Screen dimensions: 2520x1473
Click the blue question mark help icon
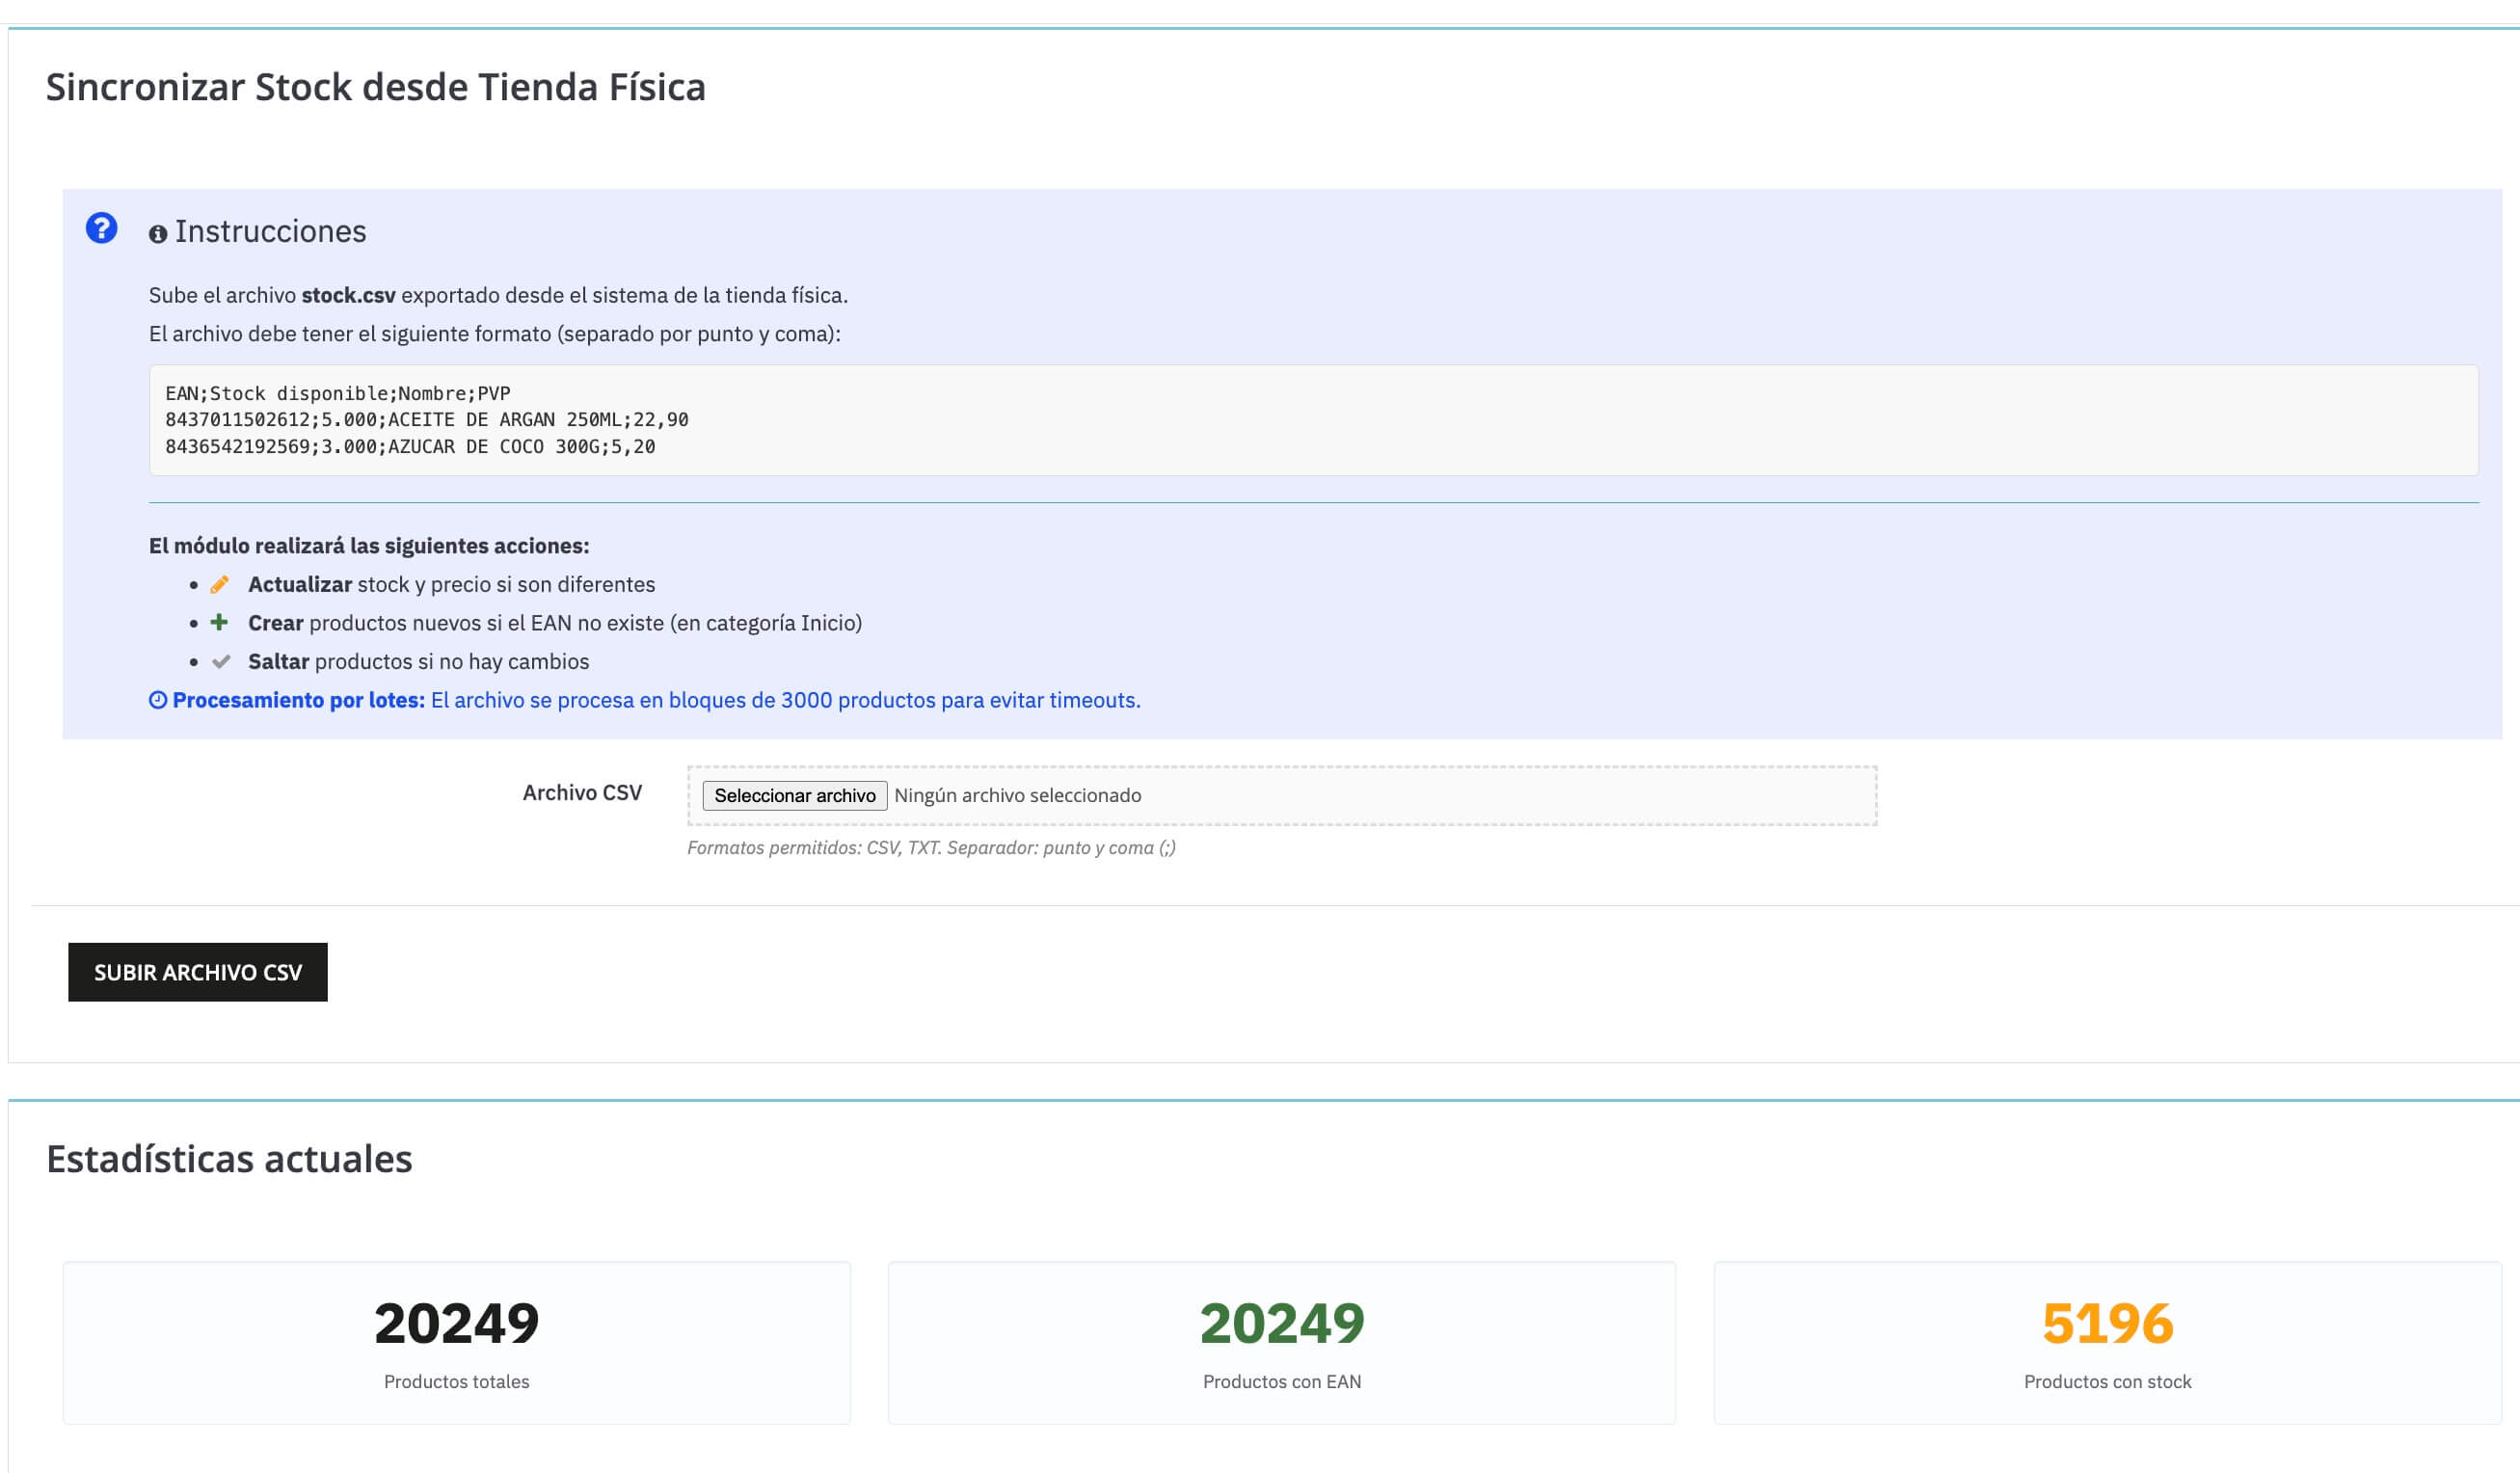[101, 228]
